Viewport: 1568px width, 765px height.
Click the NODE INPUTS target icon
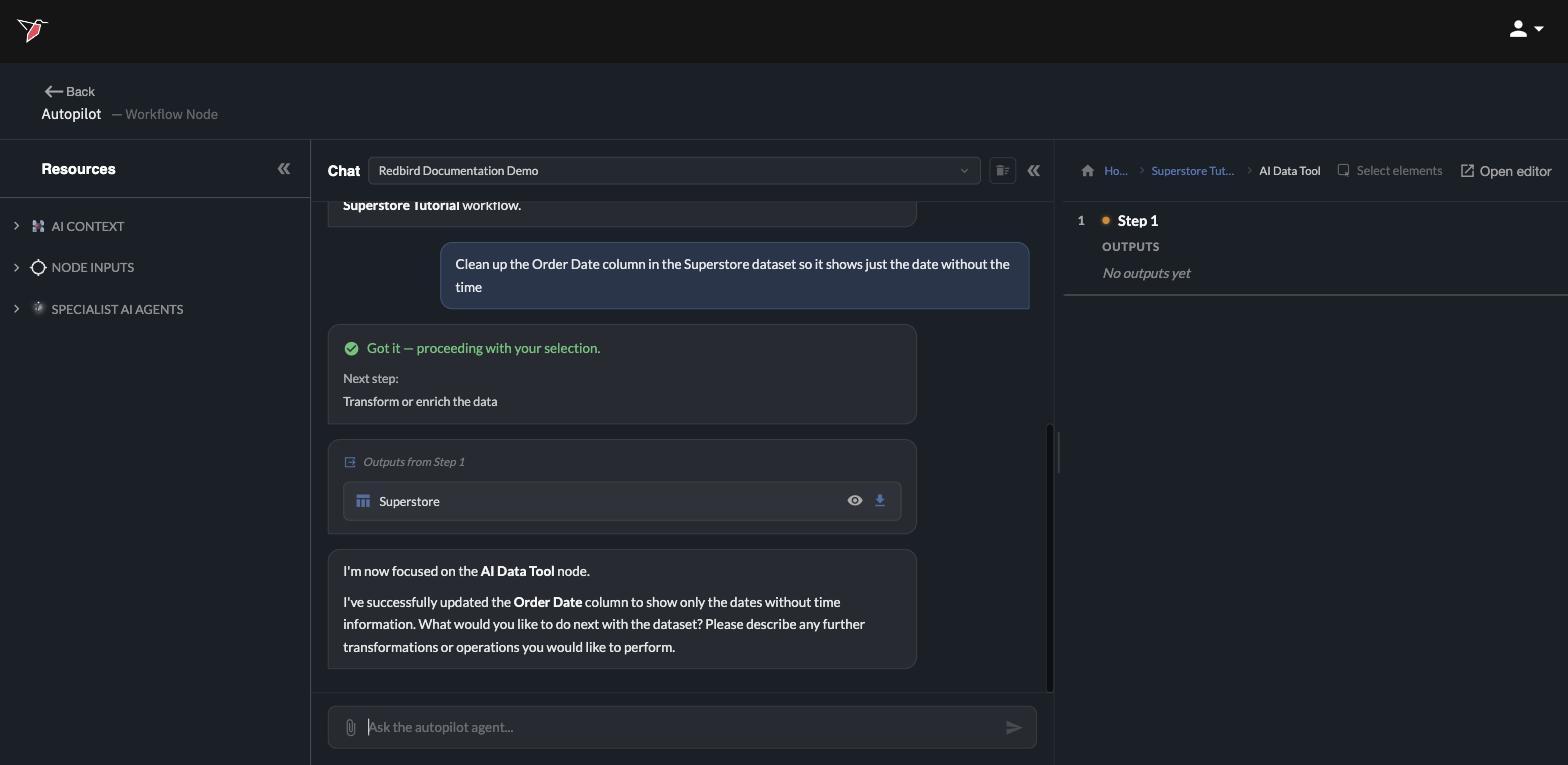[38, 267]
